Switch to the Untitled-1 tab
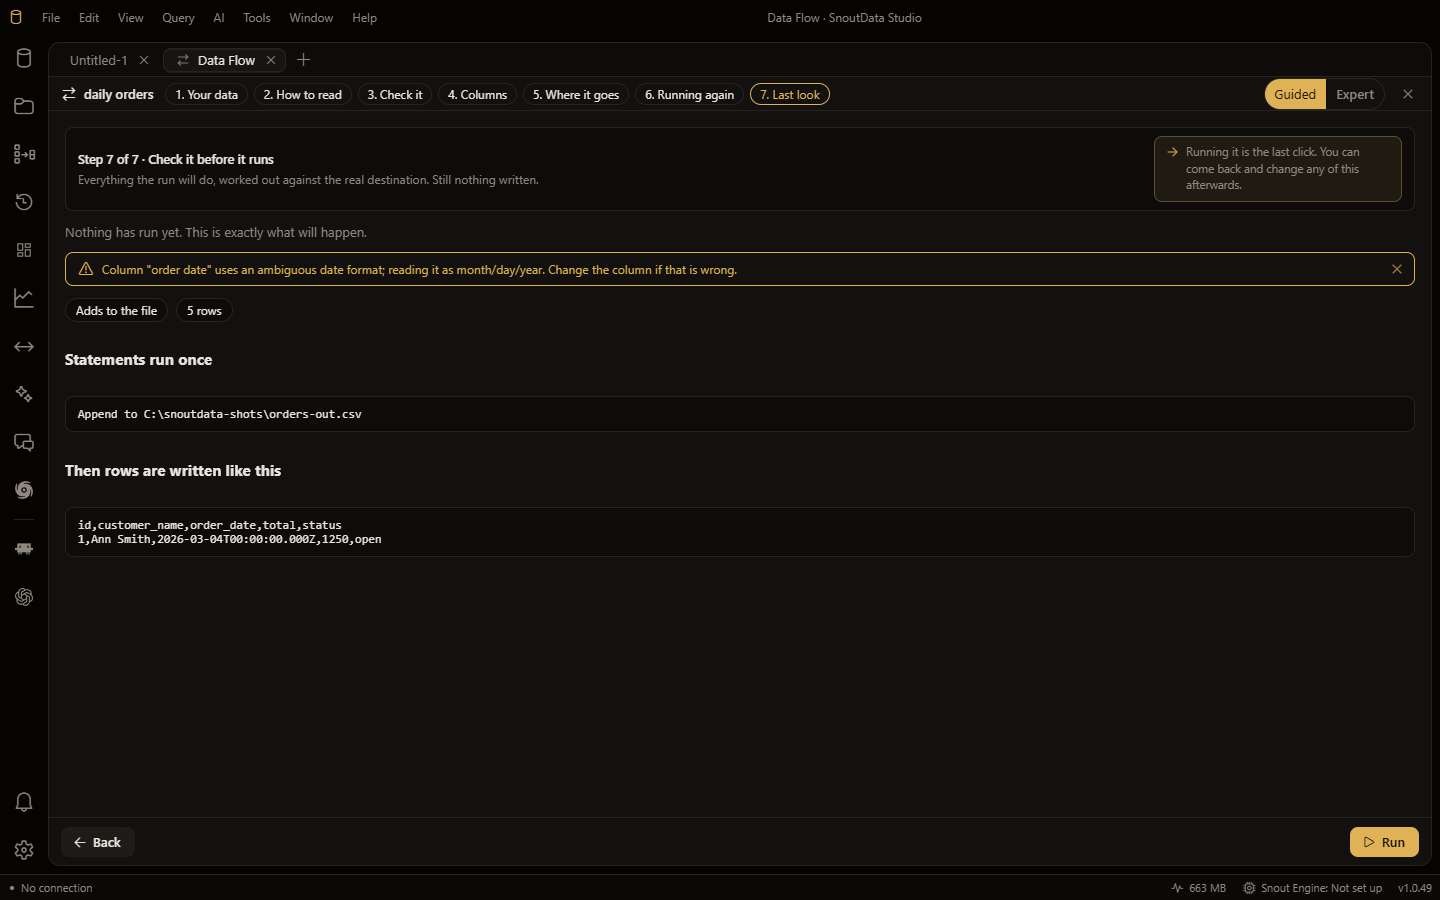This screenshot has width=1440, height=900. tap(98, 60)
